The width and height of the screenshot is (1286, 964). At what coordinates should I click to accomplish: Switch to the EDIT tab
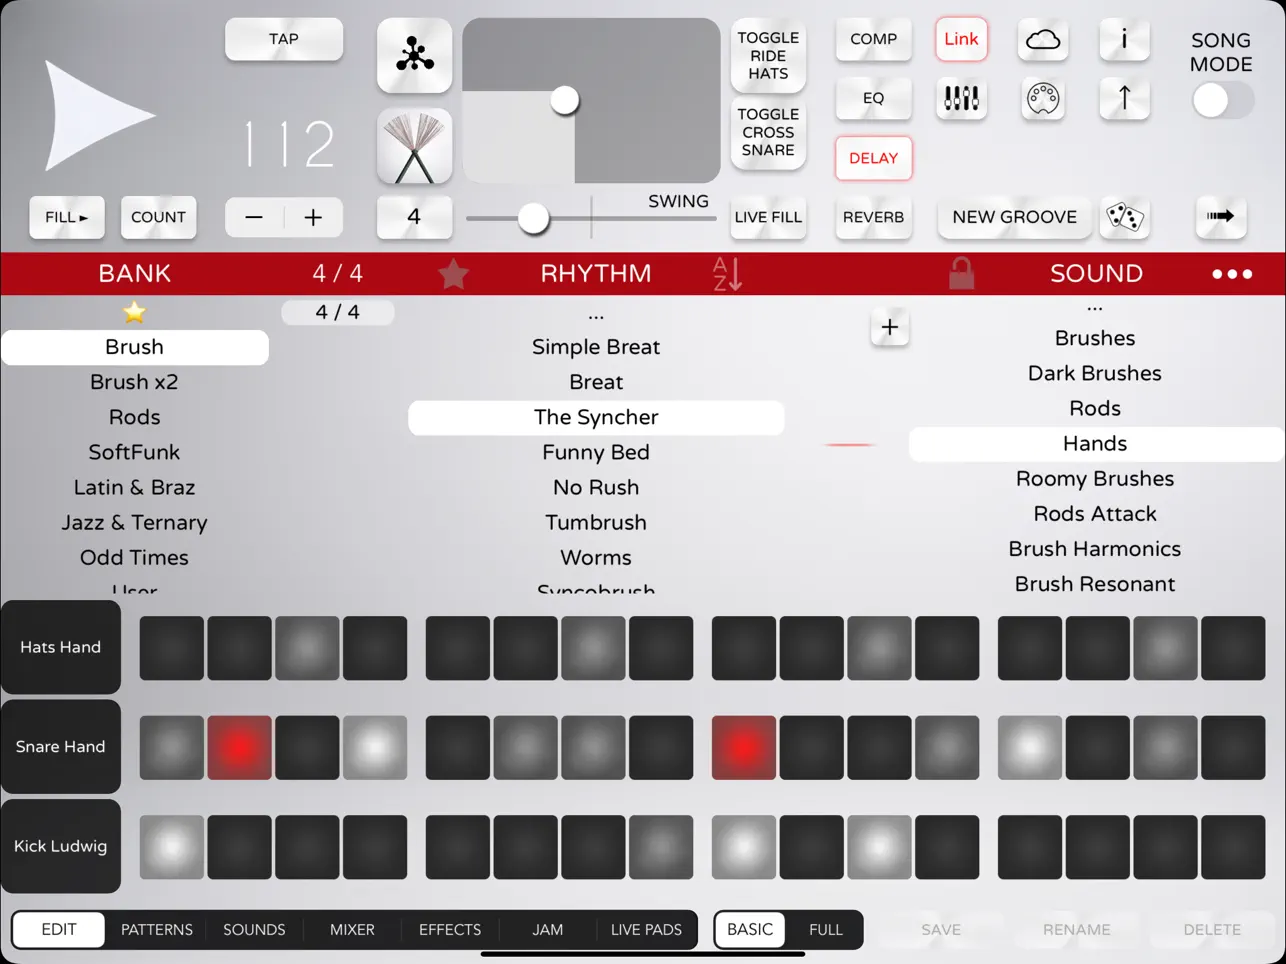pyautogui.click(x=59, y=929)
